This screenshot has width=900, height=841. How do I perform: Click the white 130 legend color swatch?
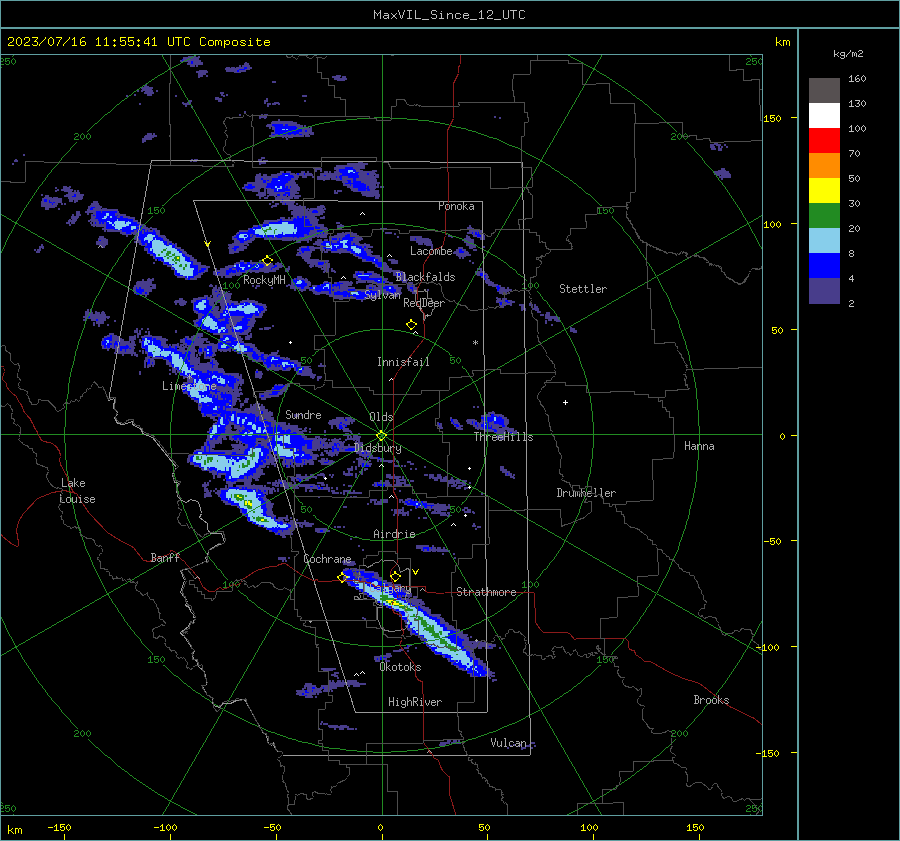(824, 115)
